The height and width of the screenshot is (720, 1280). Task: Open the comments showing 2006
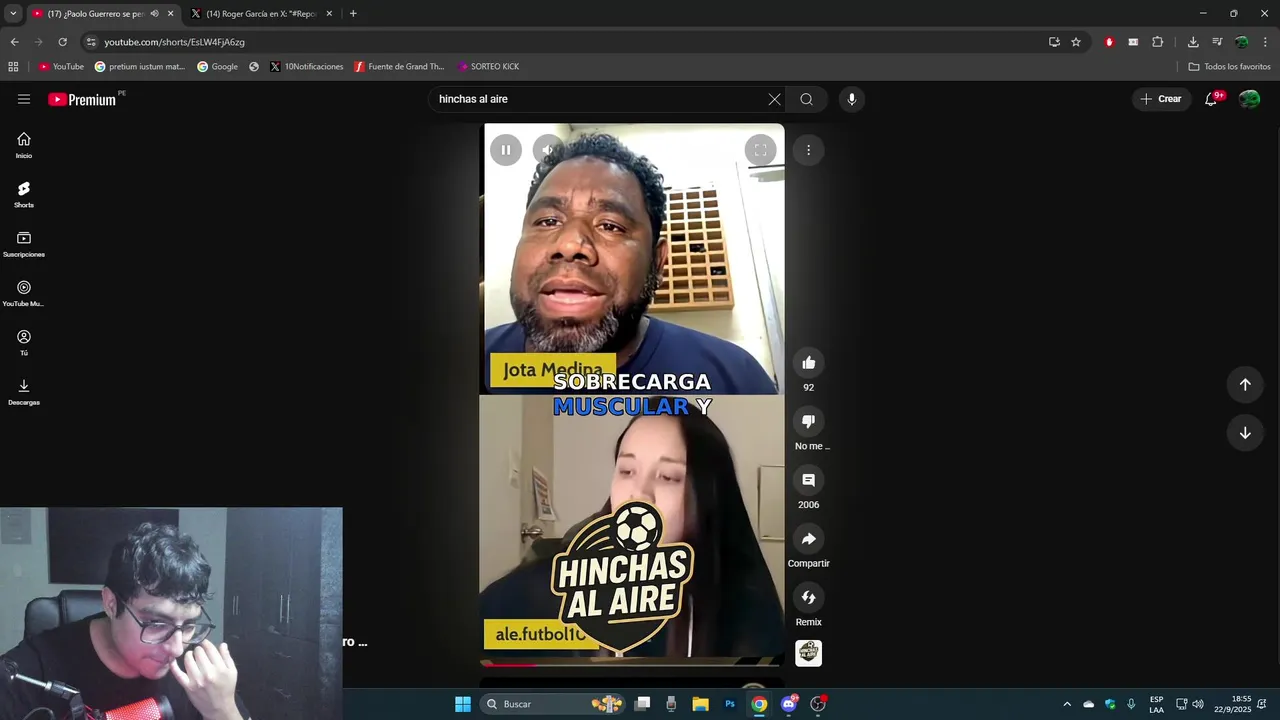coord(808,480)
